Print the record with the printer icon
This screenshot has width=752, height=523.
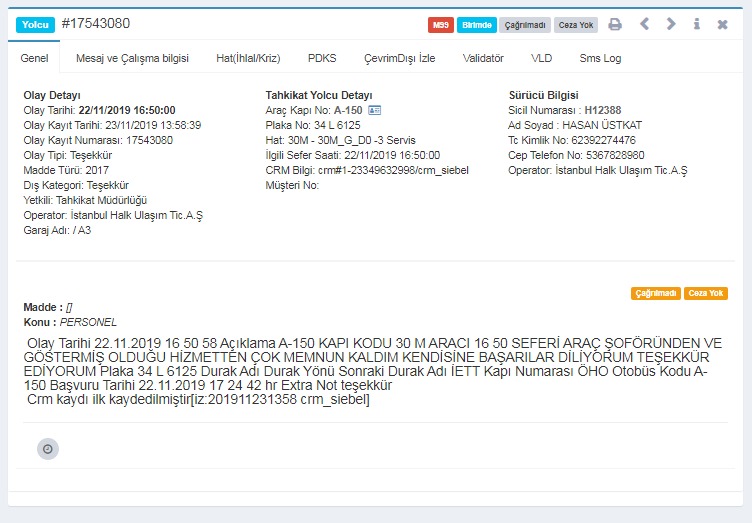pyautogui.click(x=615, y=24)
